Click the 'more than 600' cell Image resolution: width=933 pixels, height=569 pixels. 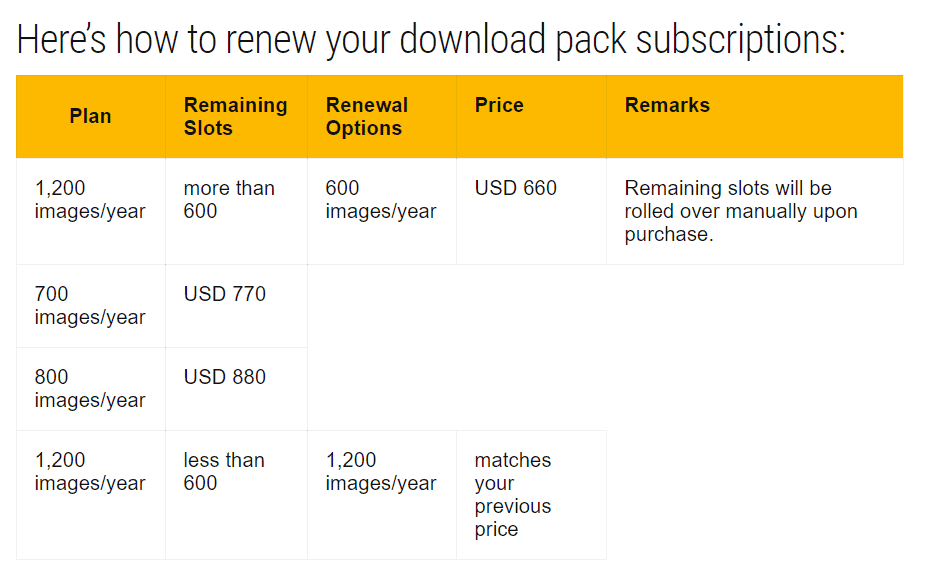coord(229,199)
